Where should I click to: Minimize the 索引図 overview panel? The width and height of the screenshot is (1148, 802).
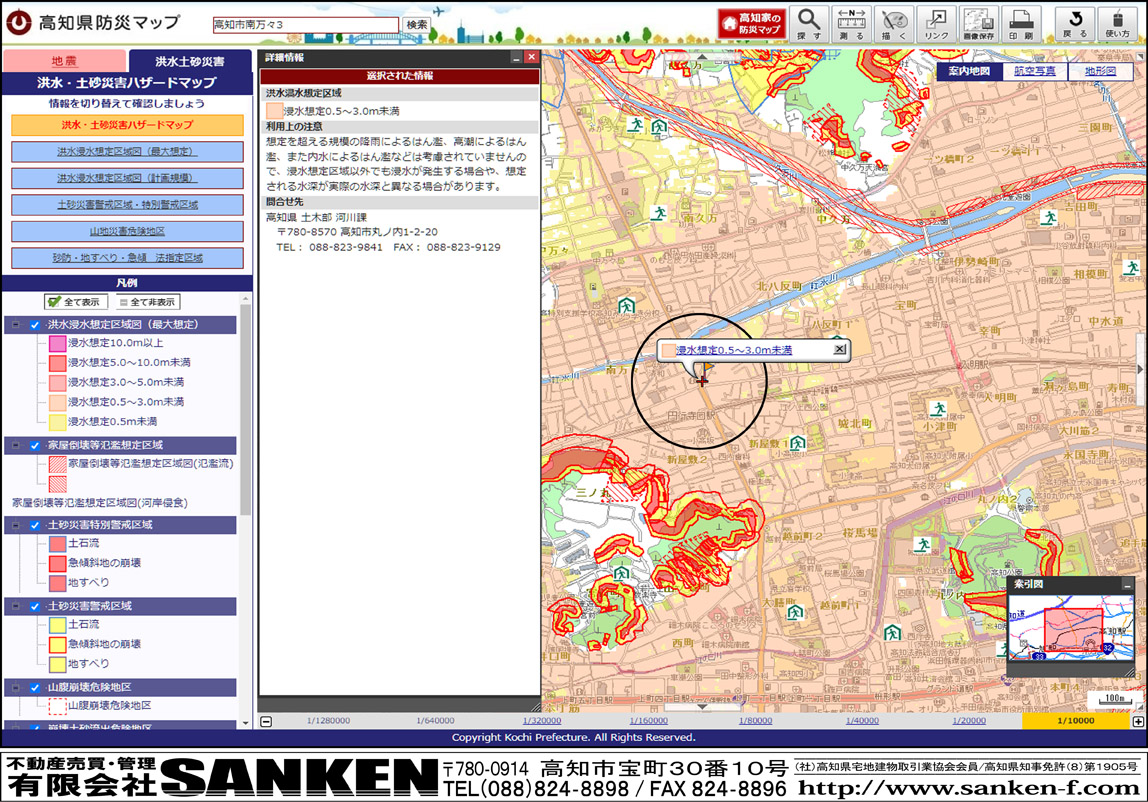(x=1127, y=584)
